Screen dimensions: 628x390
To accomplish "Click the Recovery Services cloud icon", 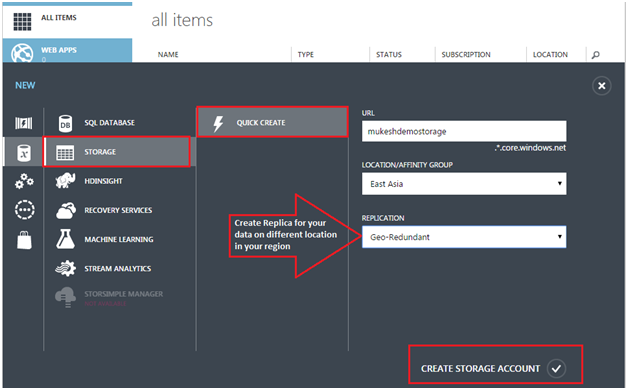I will (66, 210).
